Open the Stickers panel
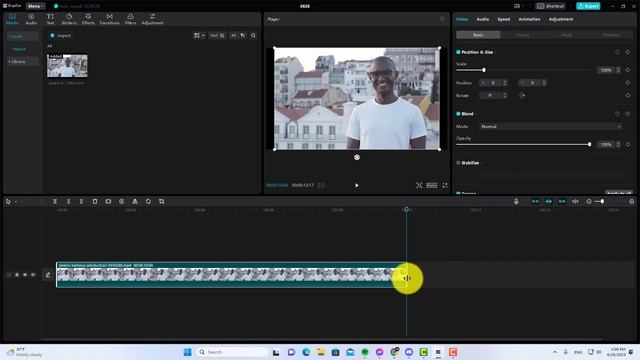Image resolution: width=640 pixels, height=360 pixels. (x=69, y=19)
